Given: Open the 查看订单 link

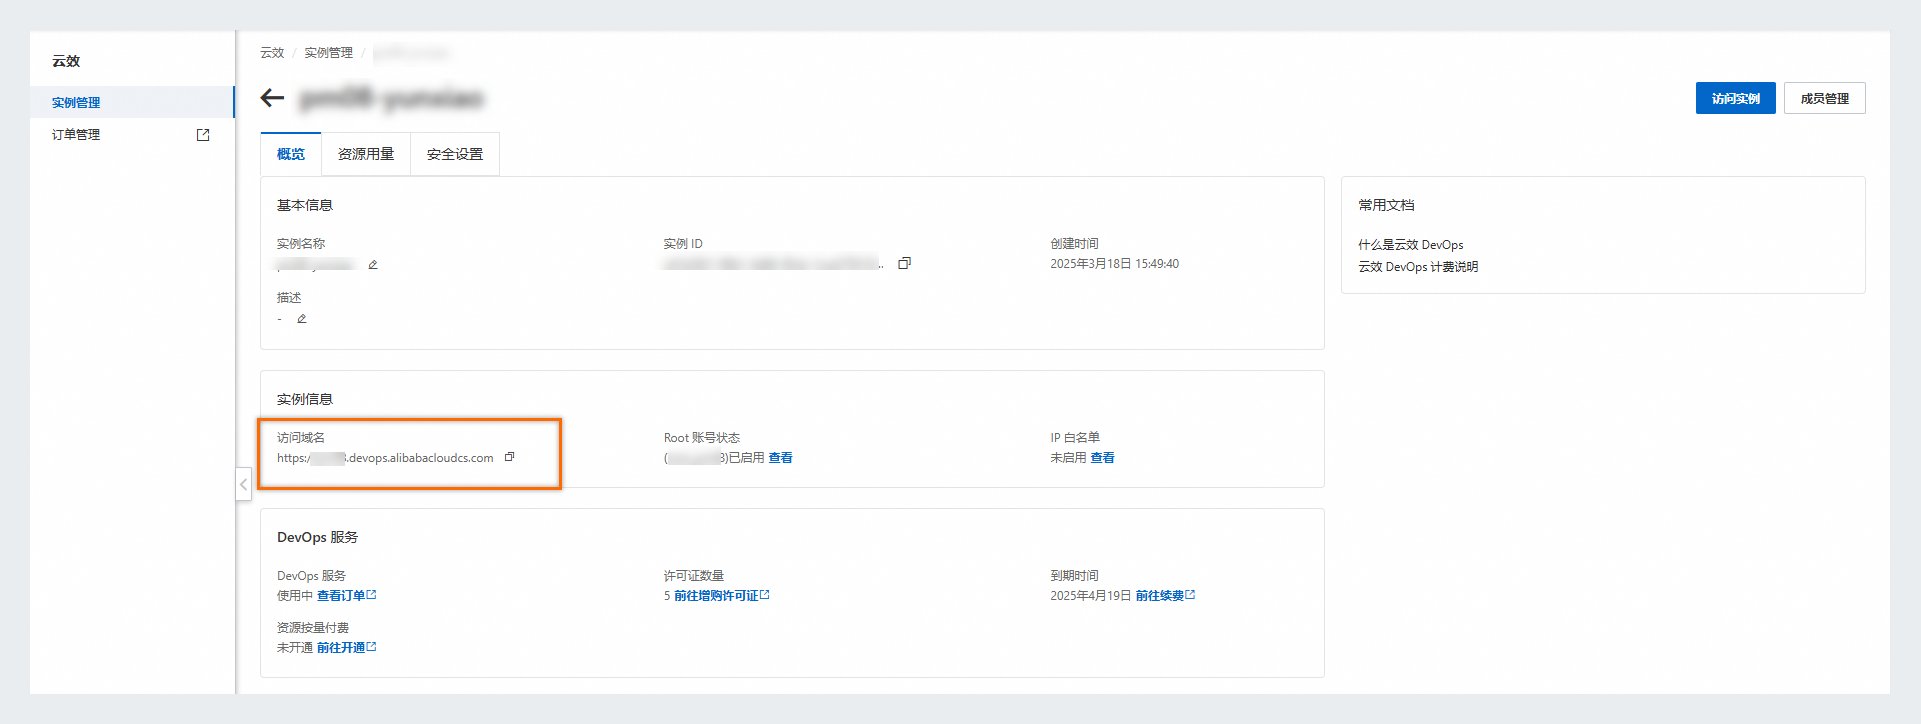Looking at the screenshot, I should [346, 596].
